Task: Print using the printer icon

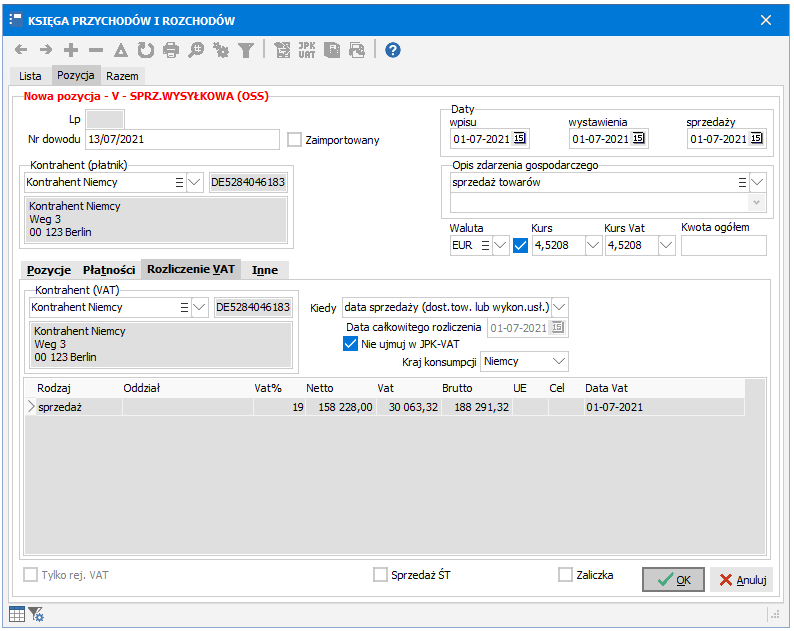Action: [x=171, y=50]
